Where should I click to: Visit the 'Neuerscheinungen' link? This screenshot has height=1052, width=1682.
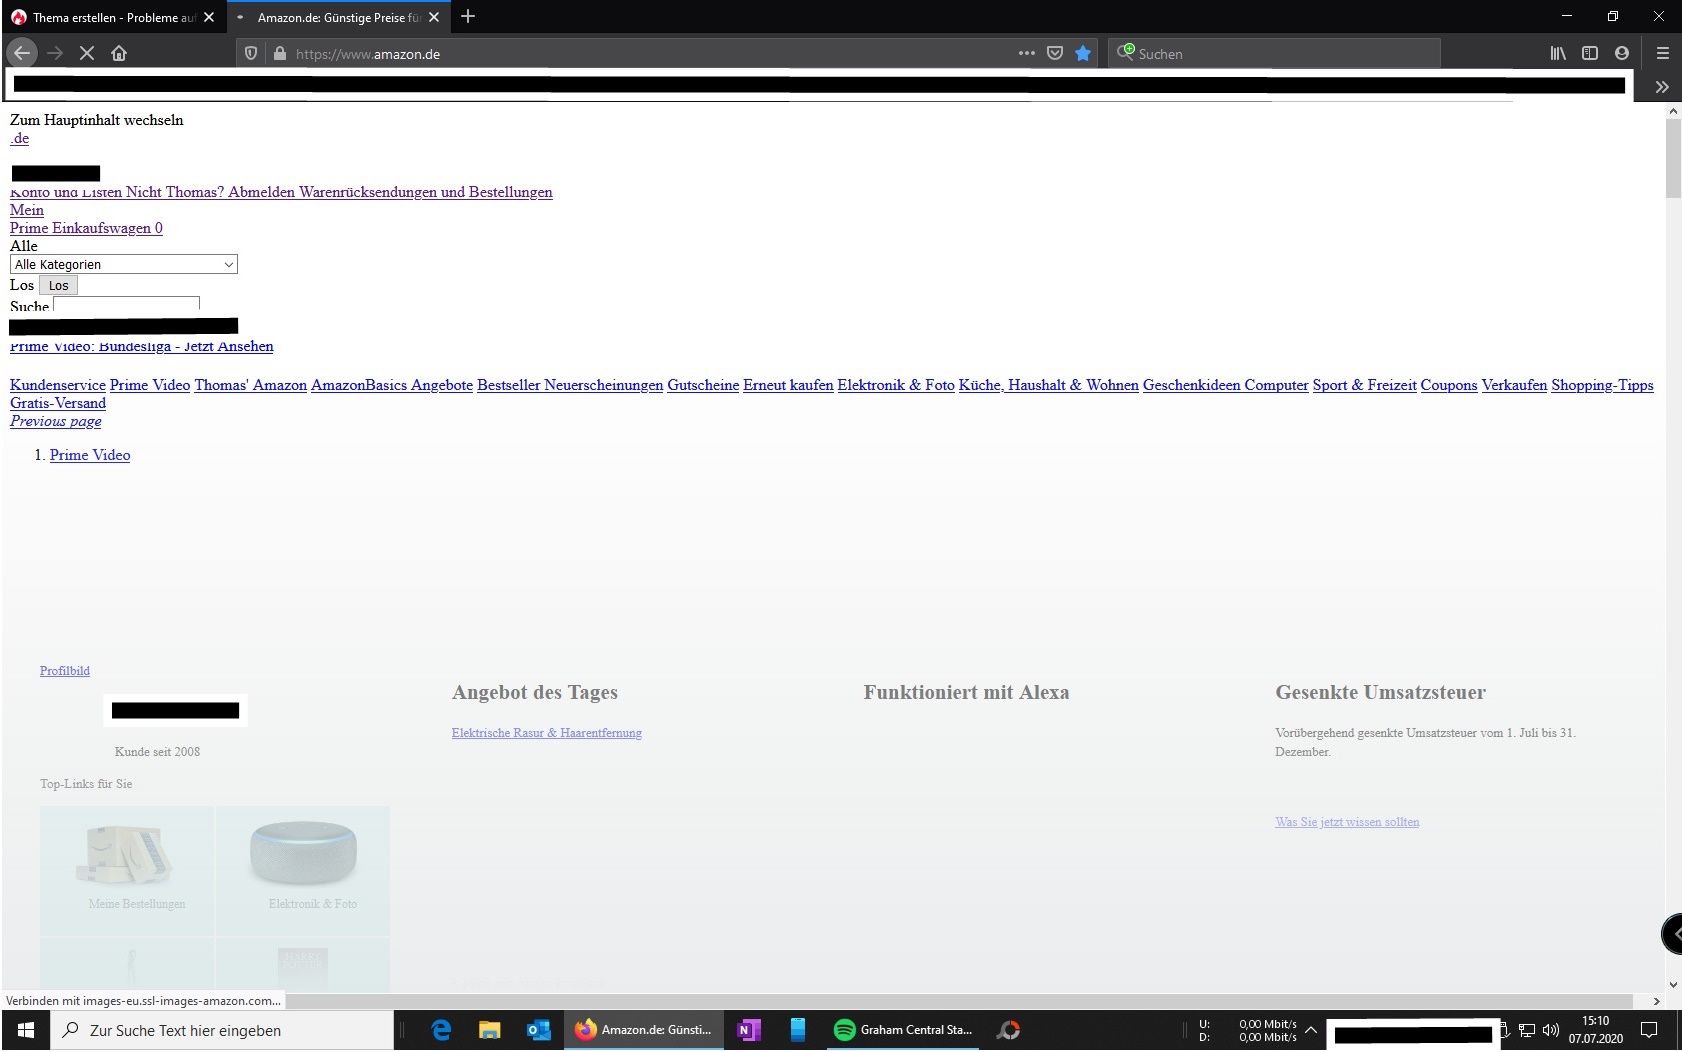pyautogui.click(x=604, y=385)
